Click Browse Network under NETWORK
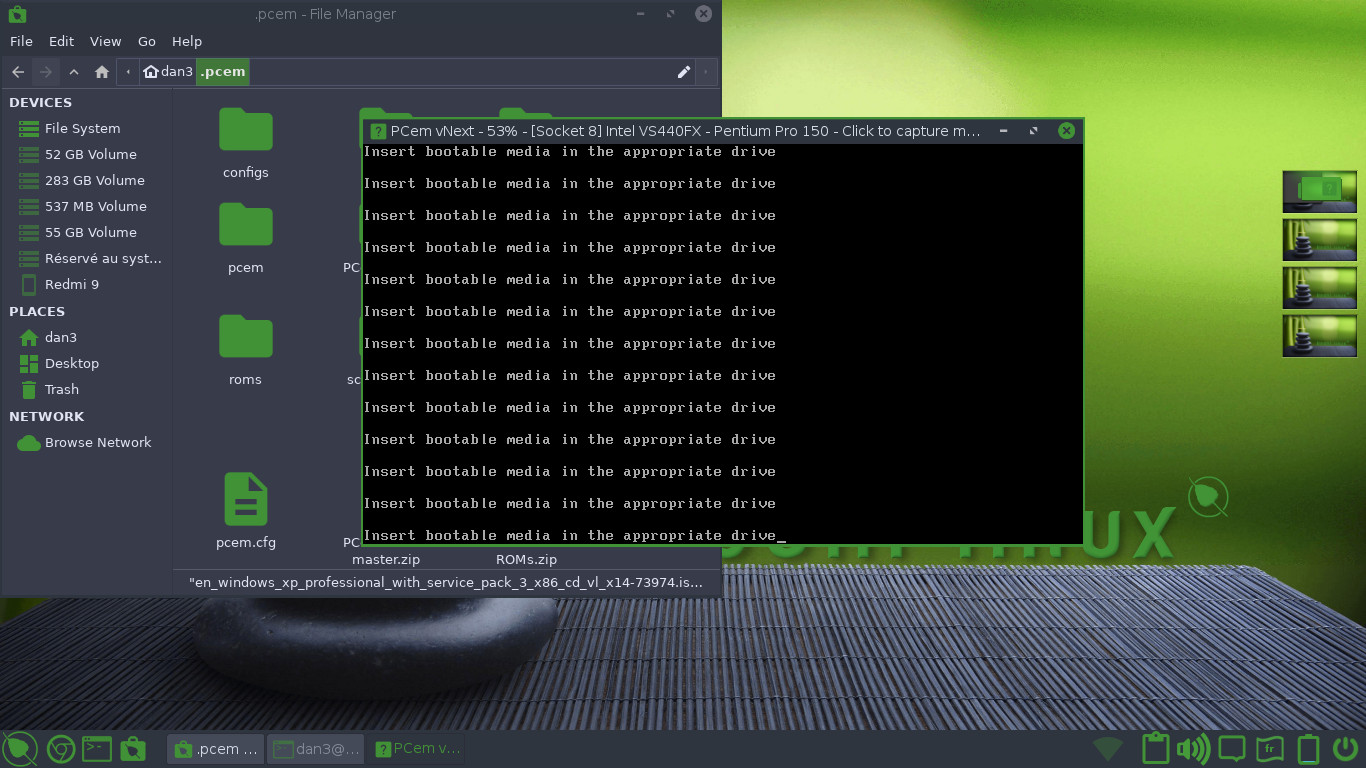Screen dimensions: 1366x768 pos(98,442)
